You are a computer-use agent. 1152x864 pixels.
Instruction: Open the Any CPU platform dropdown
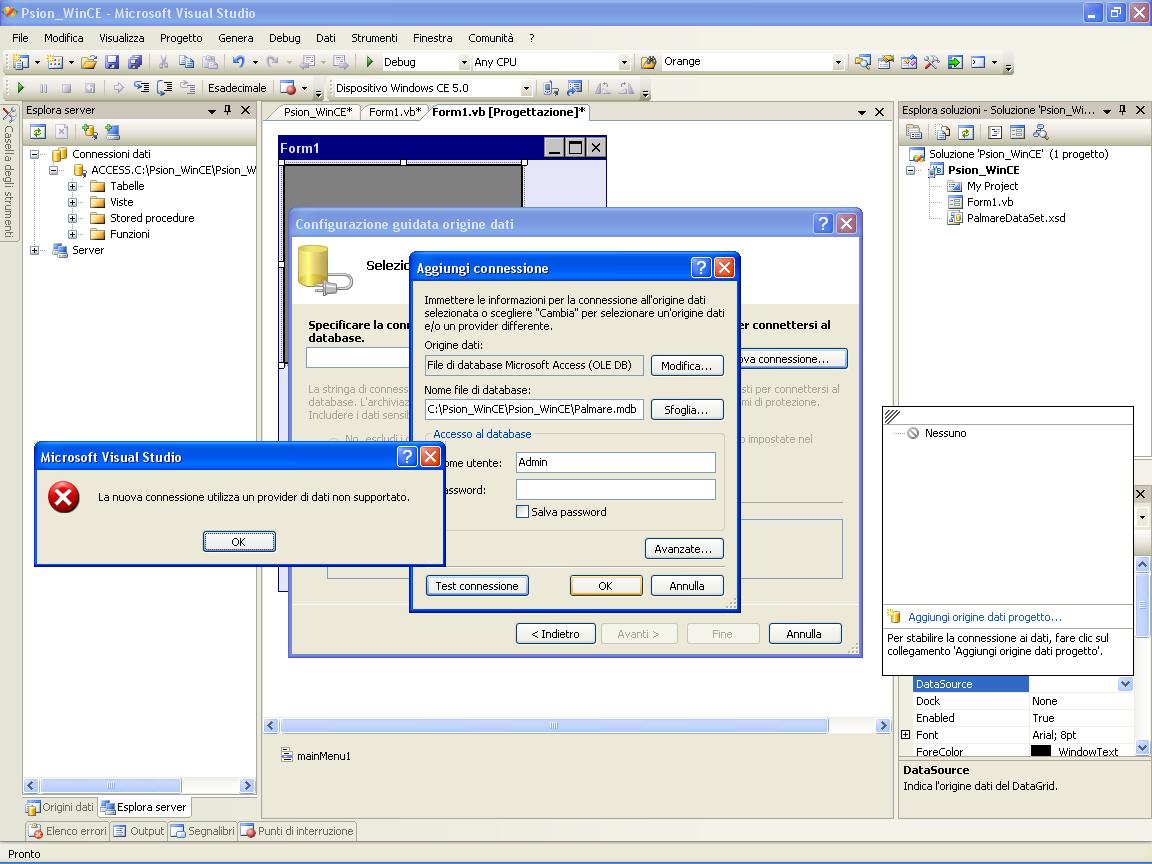(624, 62)
